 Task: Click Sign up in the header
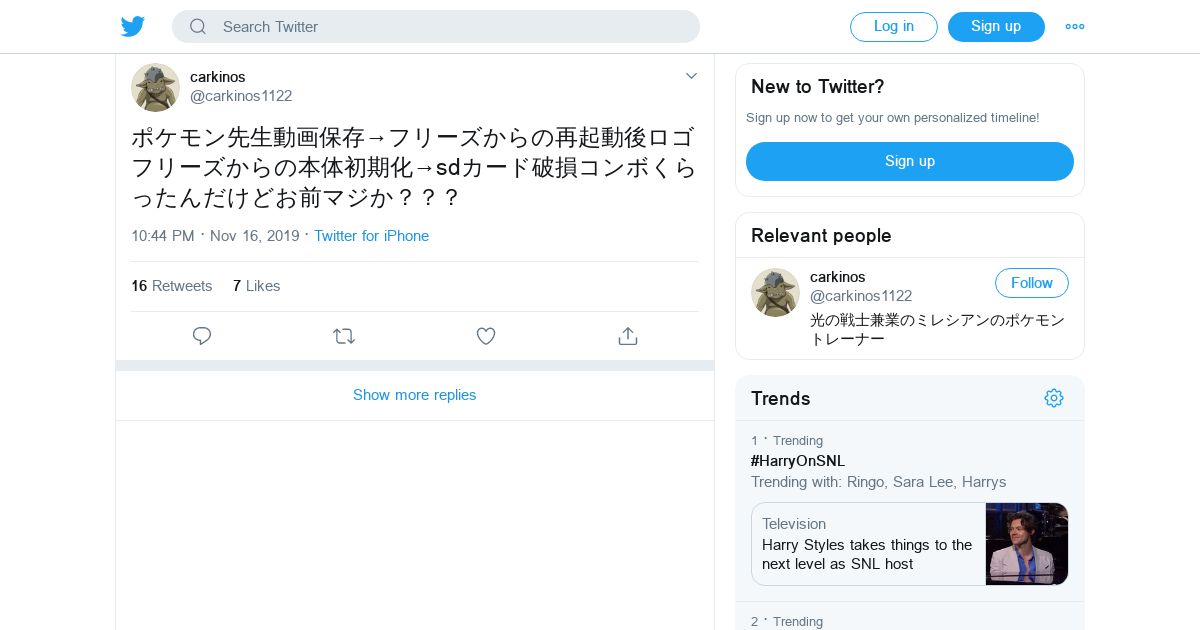pyautogui.click(x=996, y=27)
